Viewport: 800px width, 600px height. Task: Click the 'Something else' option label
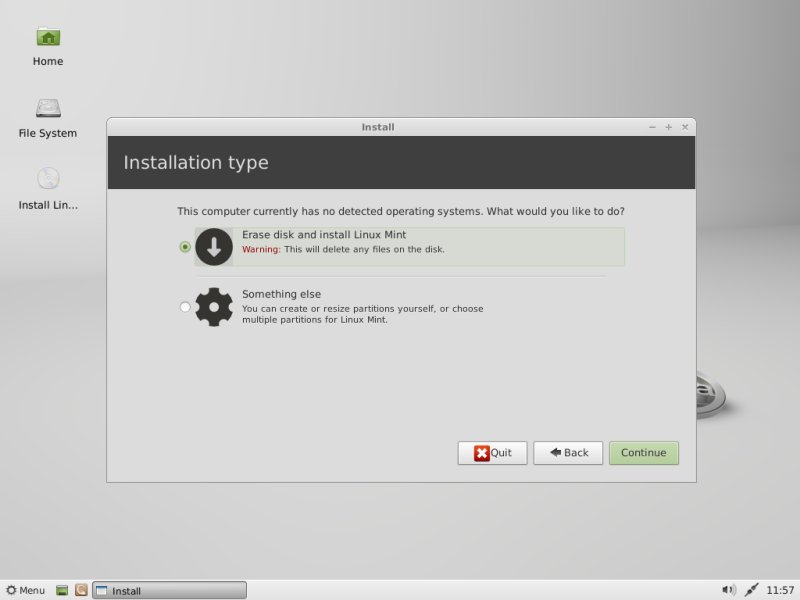[x=281, y=294]
